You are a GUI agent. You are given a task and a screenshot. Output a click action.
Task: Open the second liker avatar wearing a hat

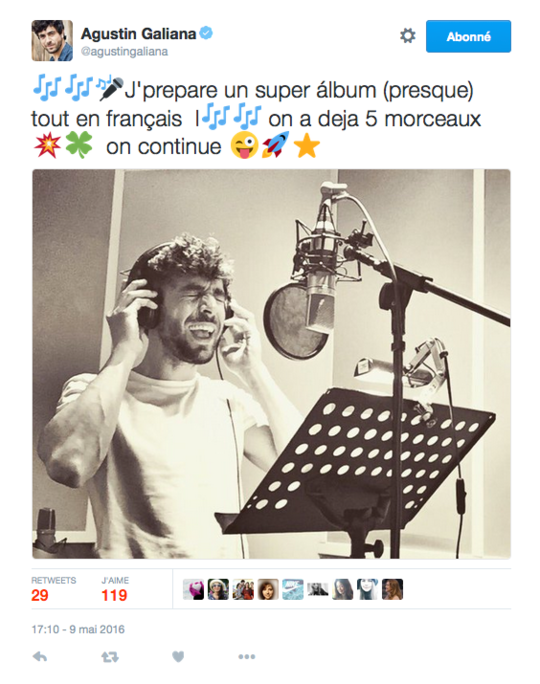(x=218, y=589)
